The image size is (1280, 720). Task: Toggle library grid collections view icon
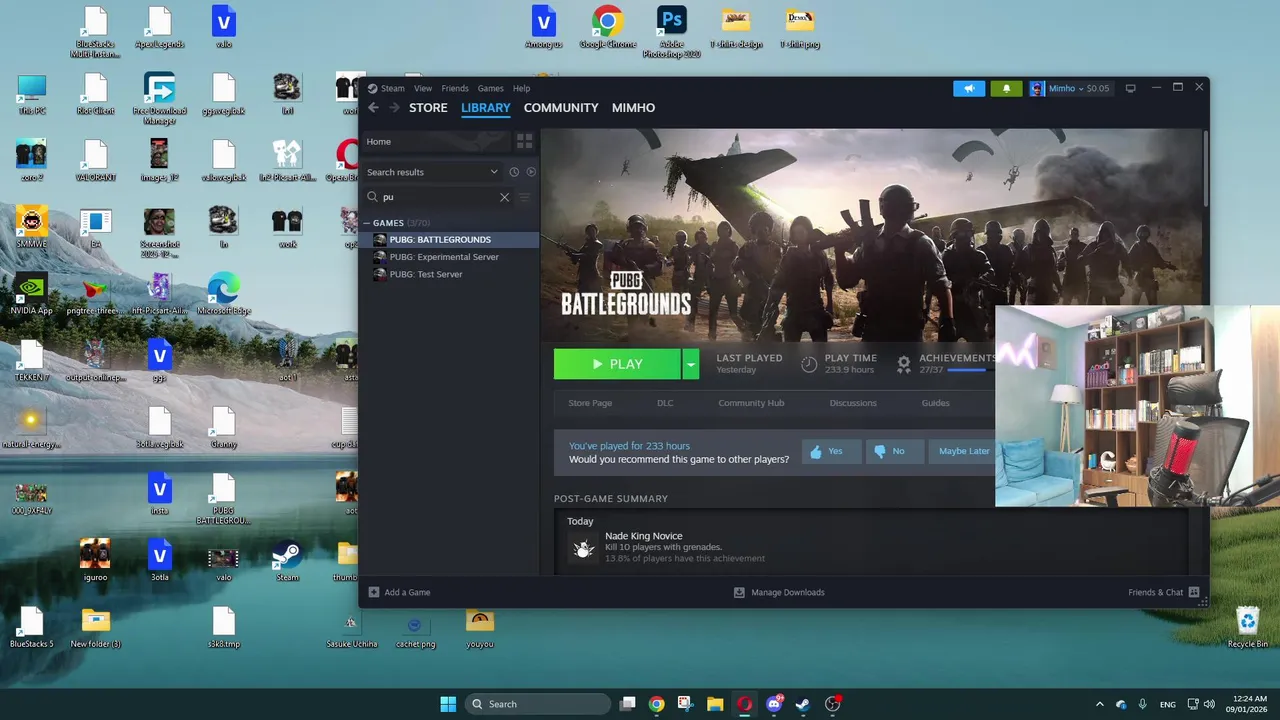click(525, 141)
